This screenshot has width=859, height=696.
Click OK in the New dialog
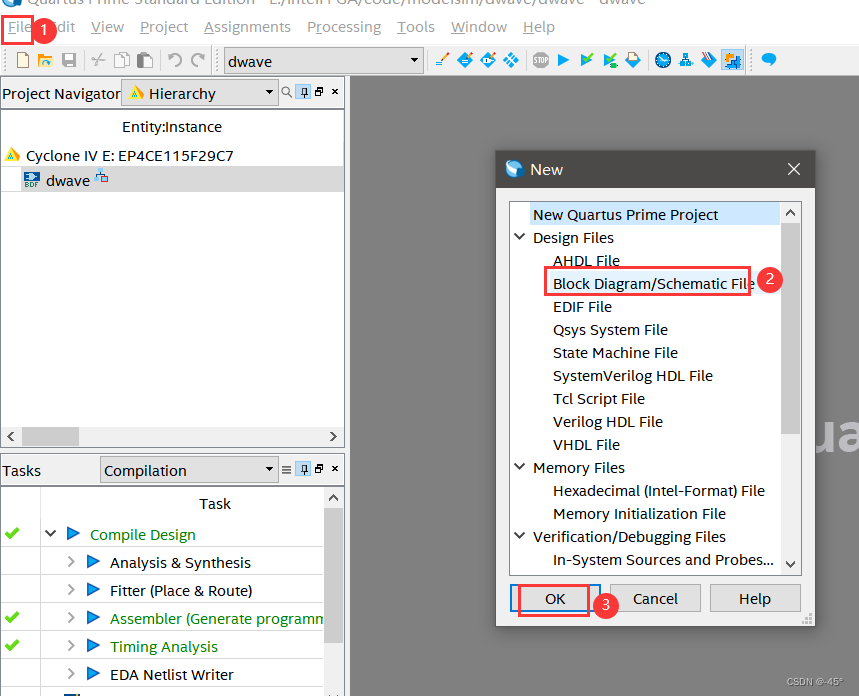tap(555, 598)
